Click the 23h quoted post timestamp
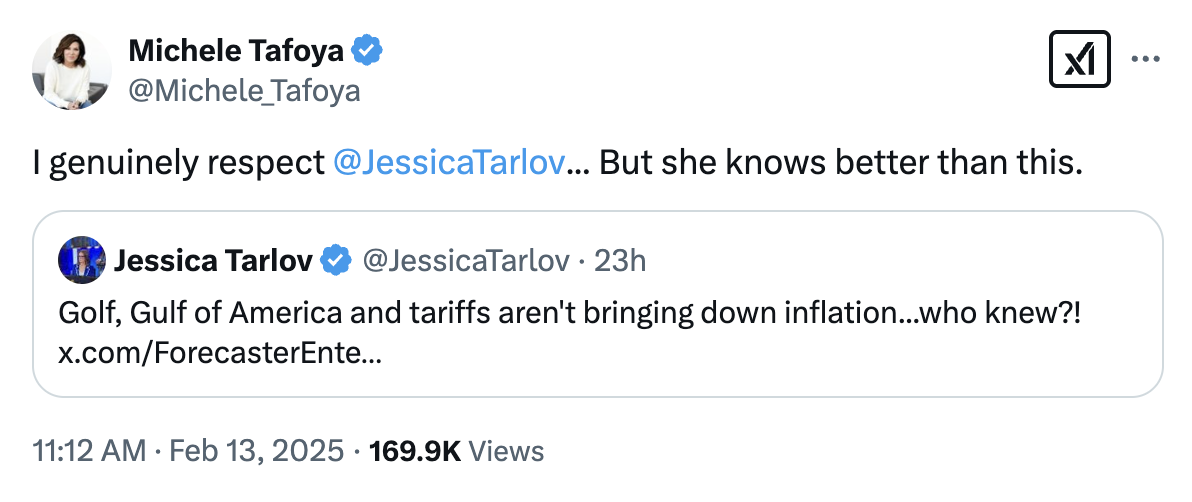Viewport: 1192px width, 502px height. click(x=620, y=261)
